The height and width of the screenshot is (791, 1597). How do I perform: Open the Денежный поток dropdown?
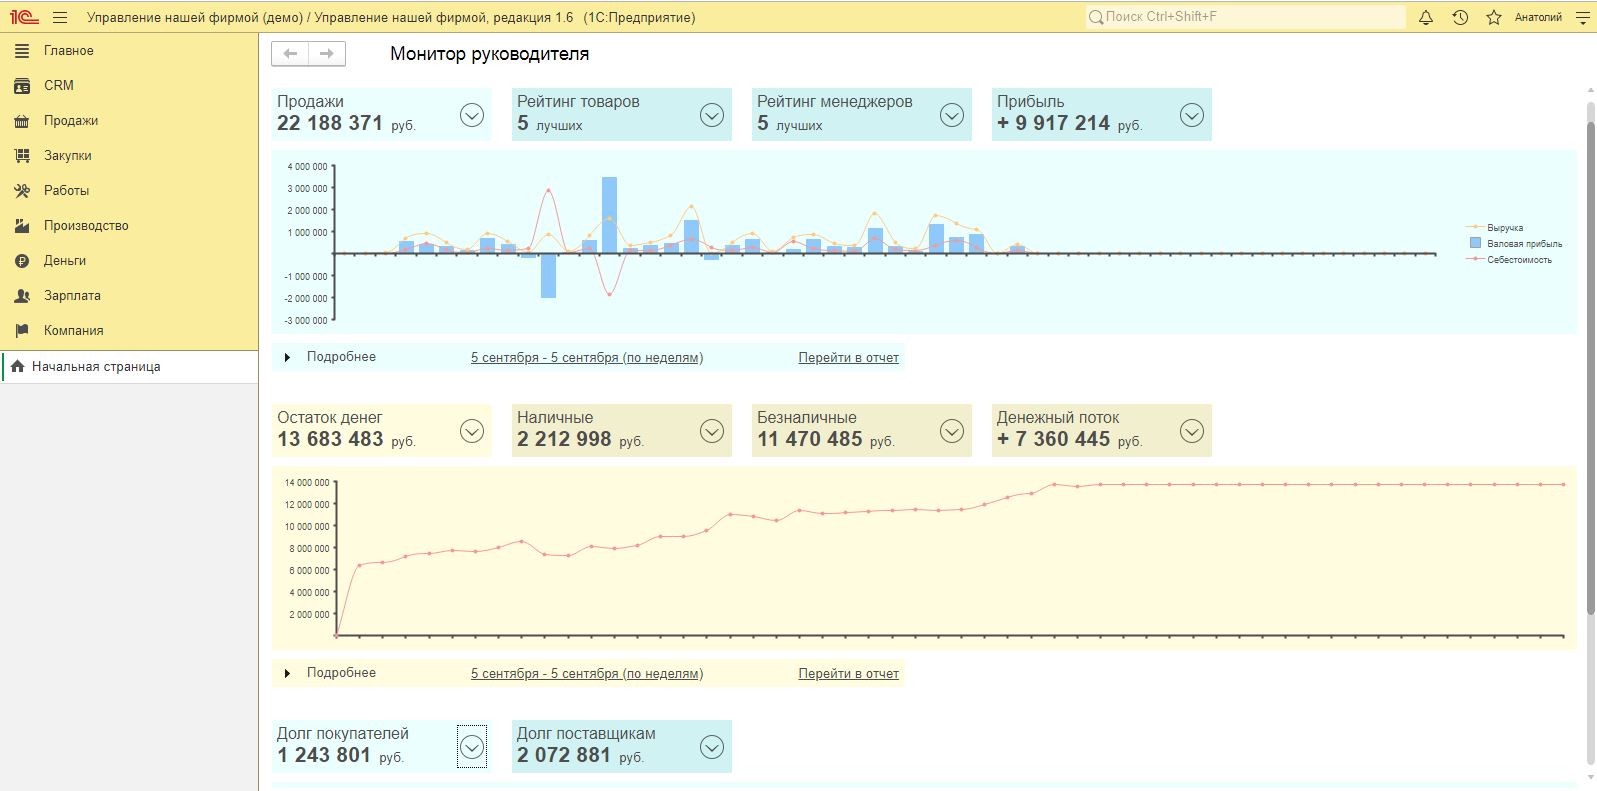click(1192, 431)
